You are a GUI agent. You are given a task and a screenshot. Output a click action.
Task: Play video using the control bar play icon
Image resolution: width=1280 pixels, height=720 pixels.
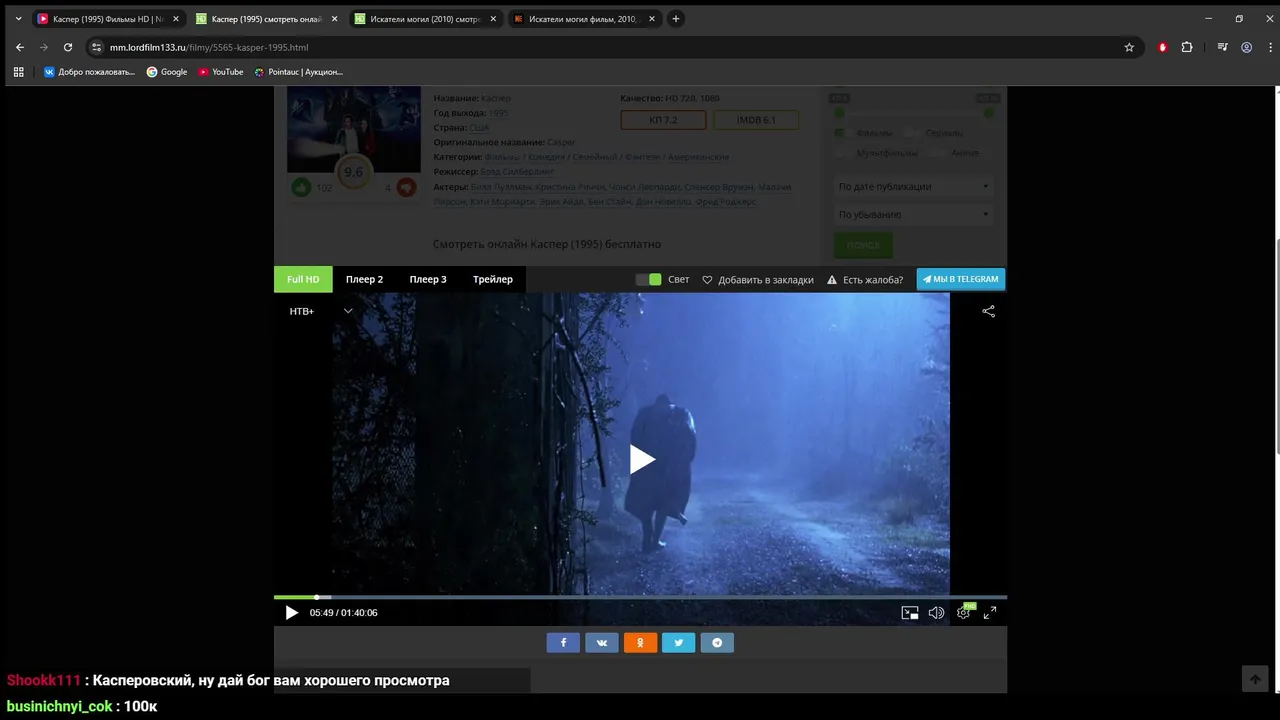[x=291, y=613]
